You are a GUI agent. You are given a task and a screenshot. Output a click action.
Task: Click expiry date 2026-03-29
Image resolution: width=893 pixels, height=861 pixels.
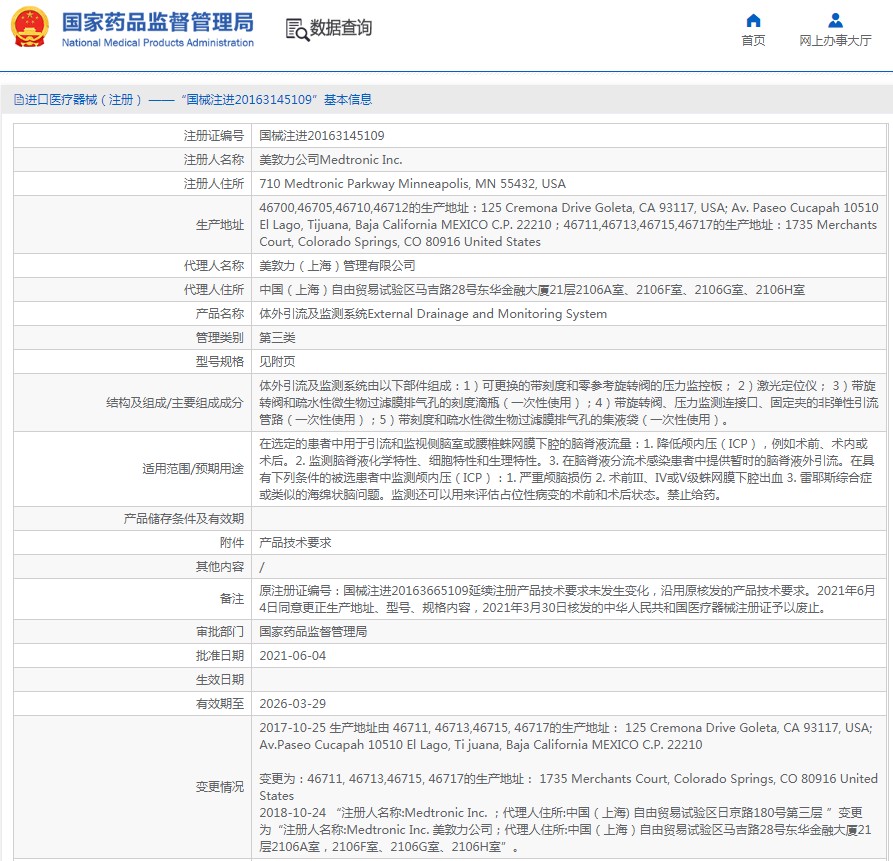[293, 703]
